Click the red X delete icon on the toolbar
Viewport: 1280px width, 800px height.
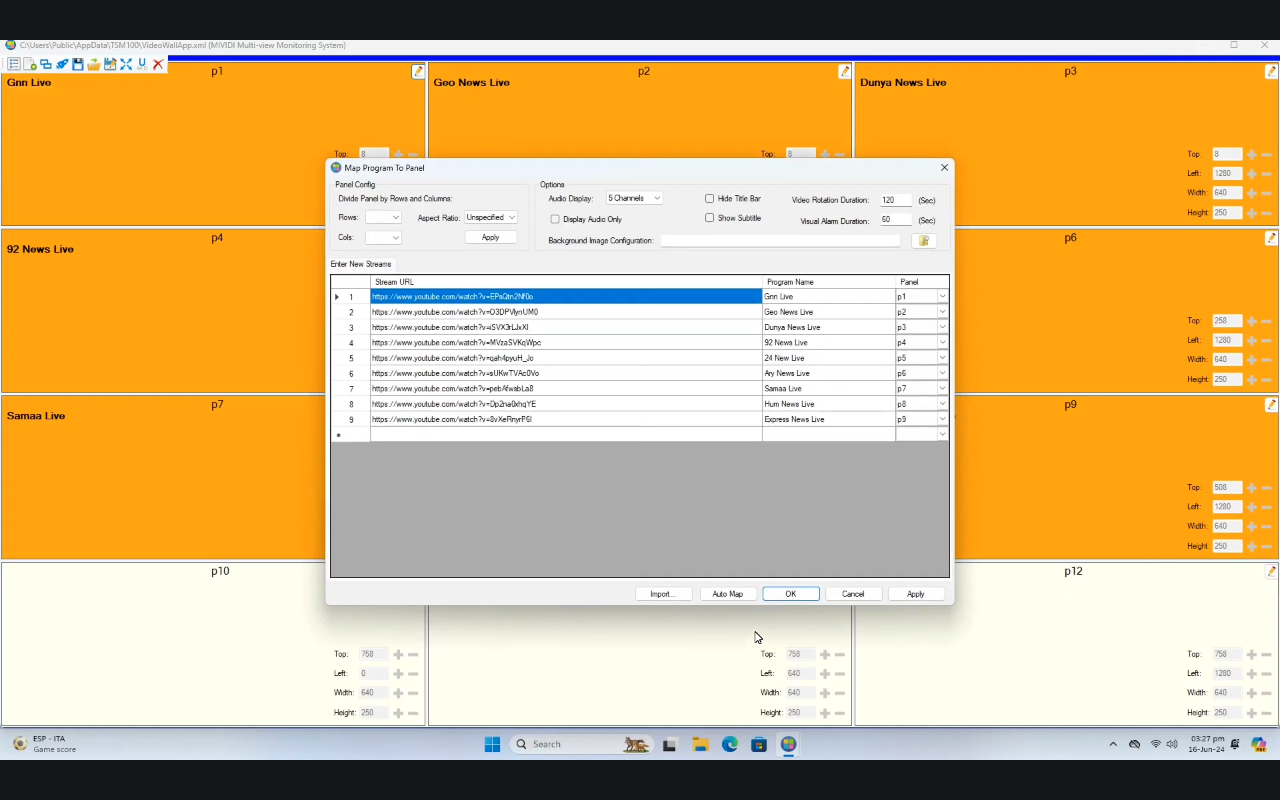[x=158, y=63]
